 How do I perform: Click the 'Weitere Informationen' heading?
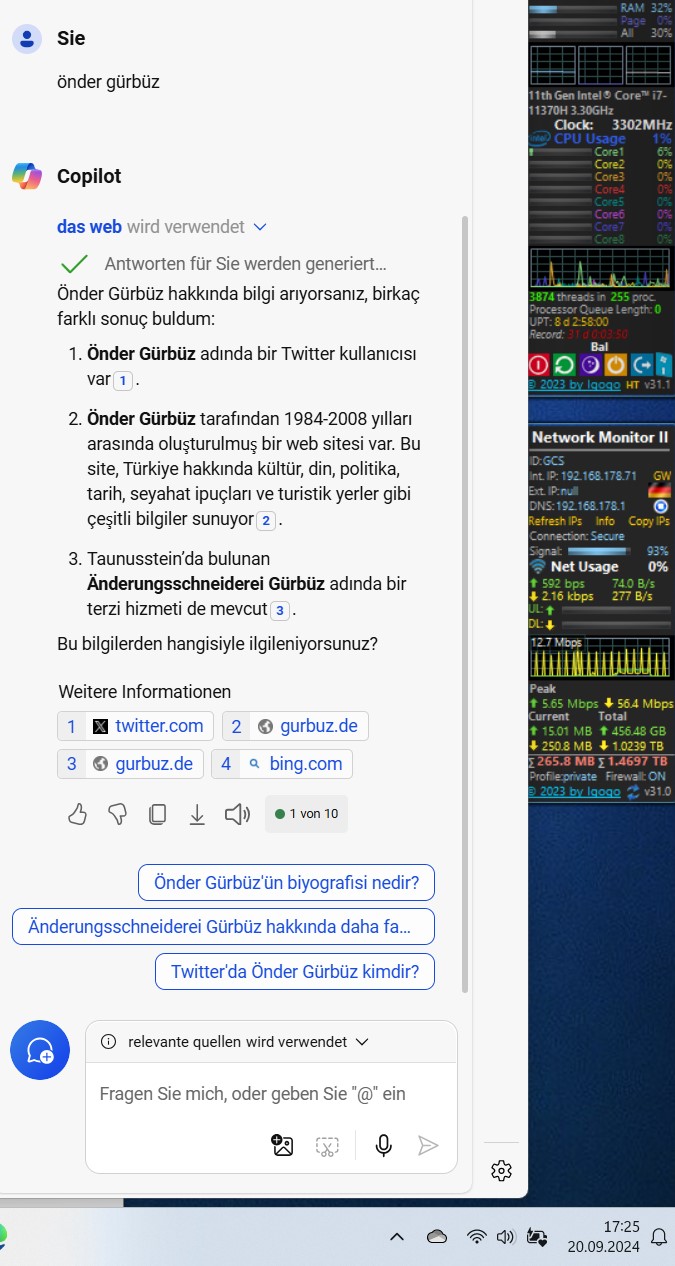coord(145,691)
